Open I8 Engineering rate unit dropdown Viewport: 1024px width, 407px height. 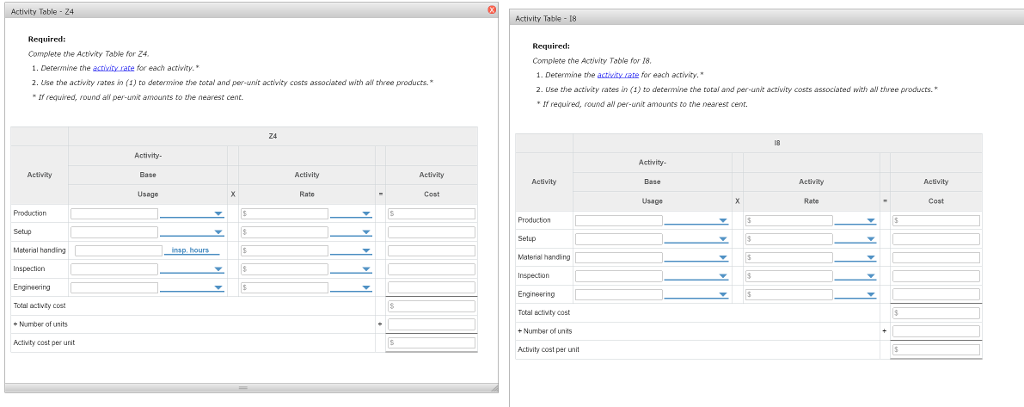pyautogui.click(x=855, y=295)
